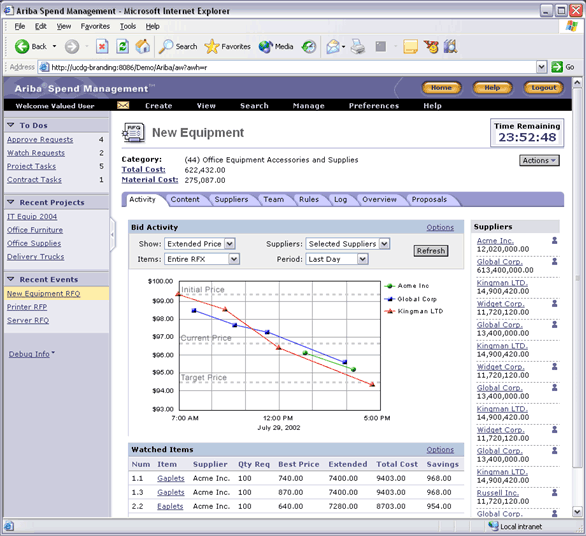Switch to the Suppliers tab

[231, 200]
